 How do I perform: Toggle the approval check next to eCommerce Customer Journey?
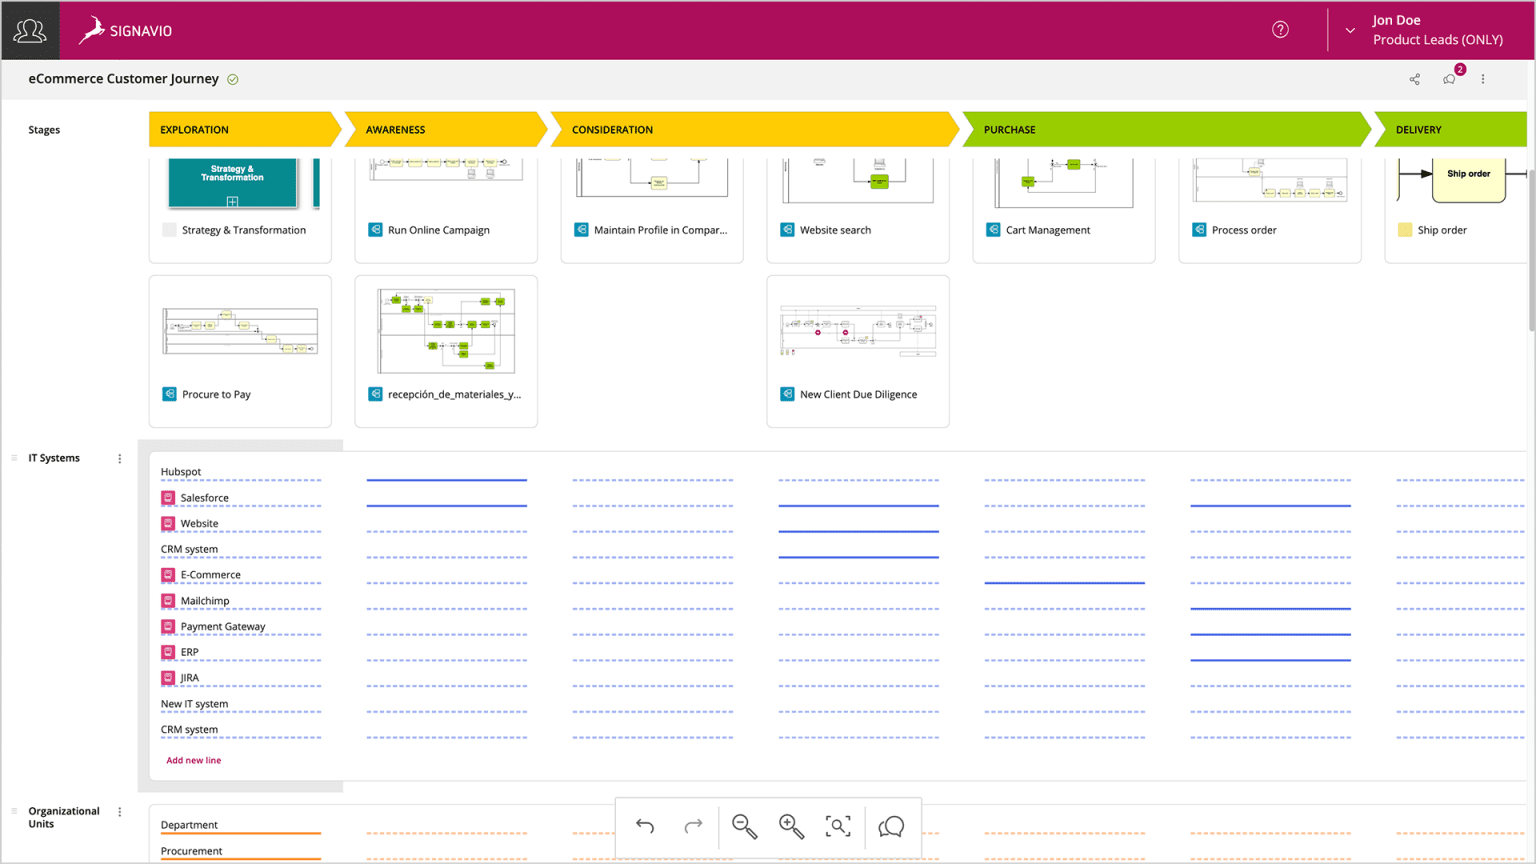click(x=232, y=78)
